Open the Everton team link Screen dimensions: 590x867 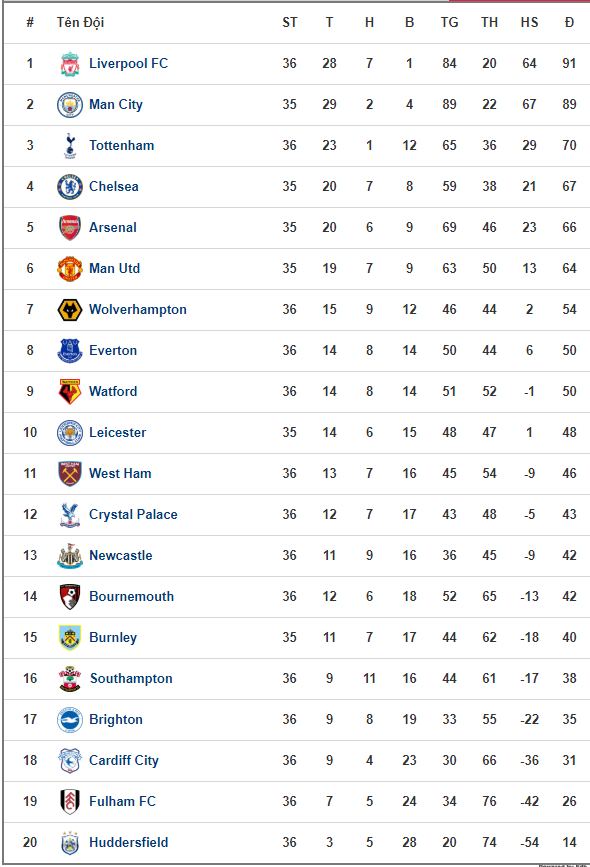point(113,351)
